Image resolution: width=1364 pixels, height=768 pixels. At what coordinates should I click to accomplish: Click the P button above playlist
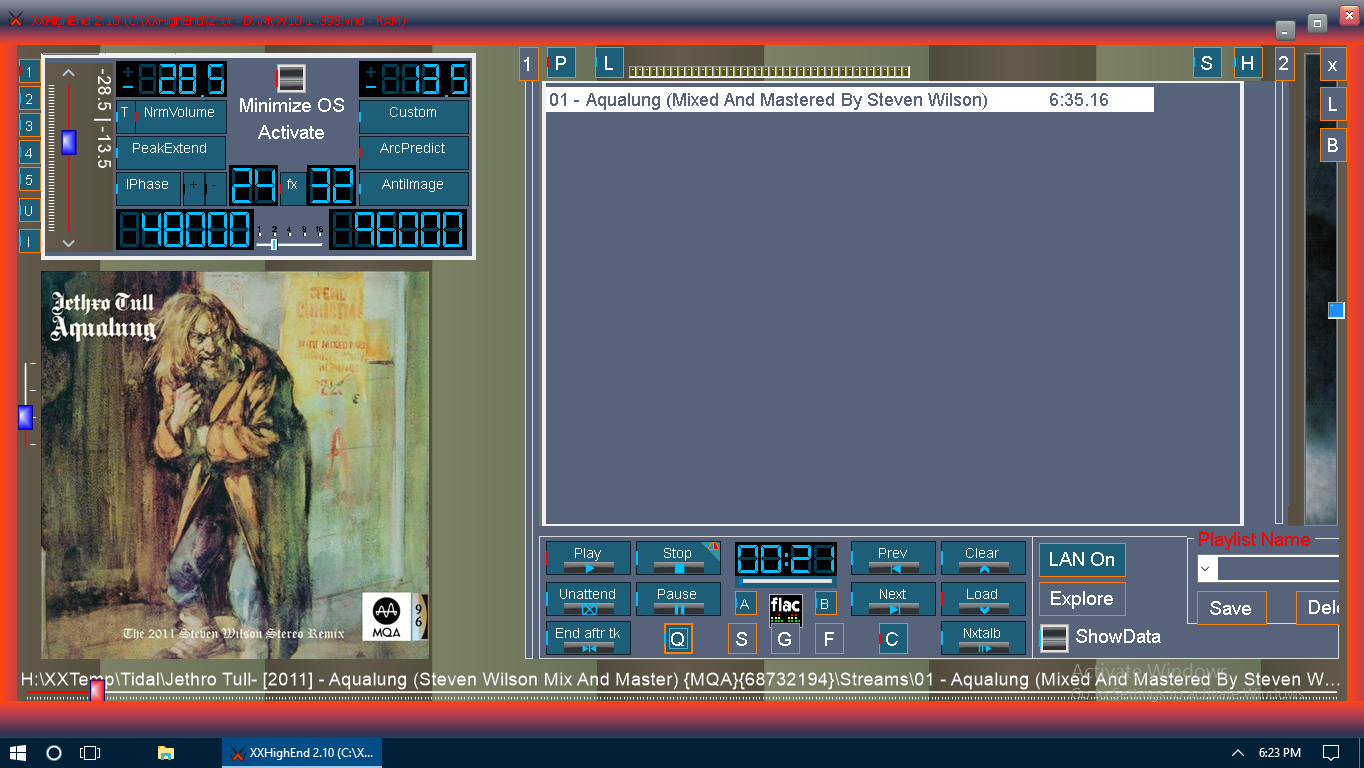(x=561, y=63)
